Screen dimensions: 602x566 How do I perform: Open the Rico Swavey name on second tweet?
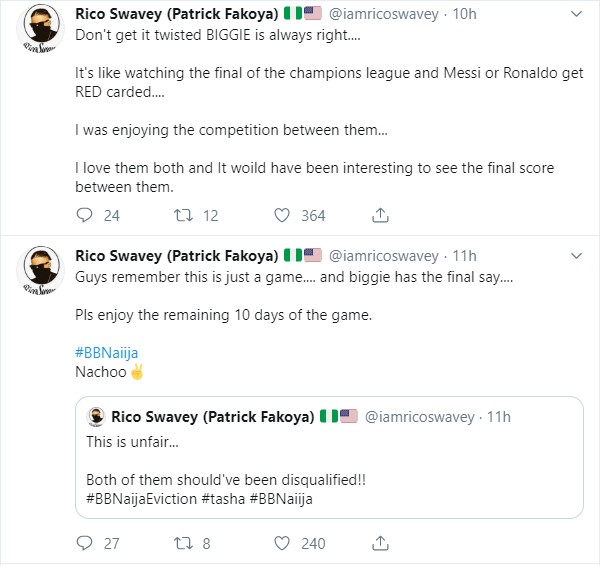[x=177, y=256]
